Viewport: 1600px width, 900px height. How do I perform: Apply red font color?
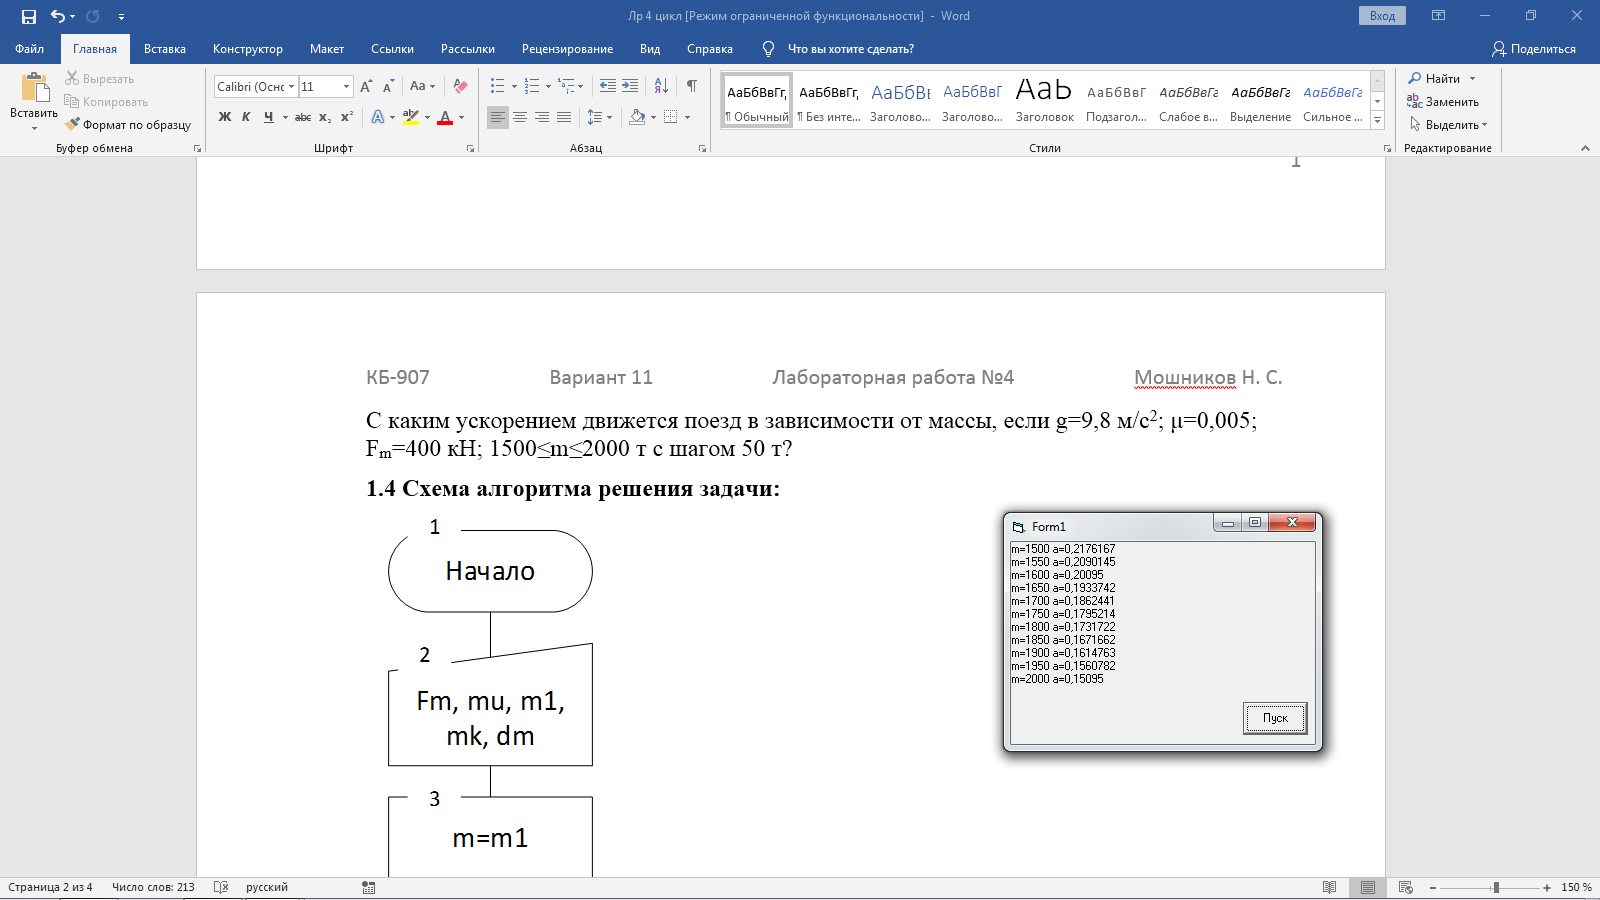(x=446, y=117)
